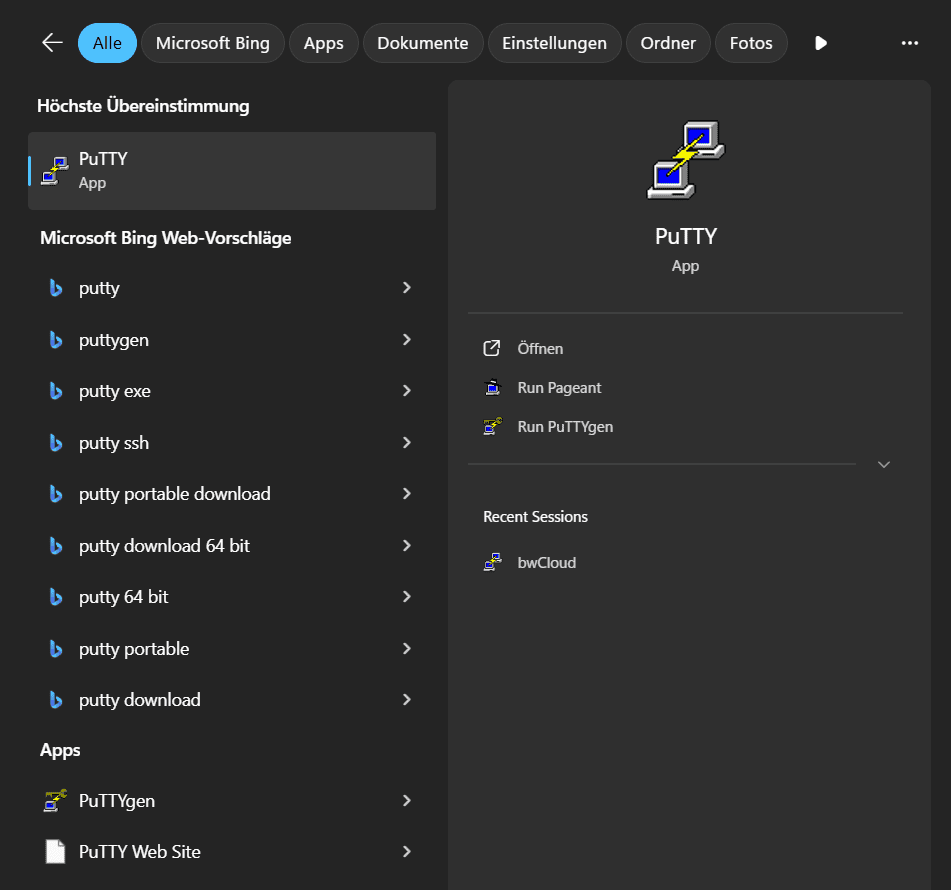Open the bwCloud recent session
Screen dimensions: 951x890
pyautogui.click(x=546, y=563)
